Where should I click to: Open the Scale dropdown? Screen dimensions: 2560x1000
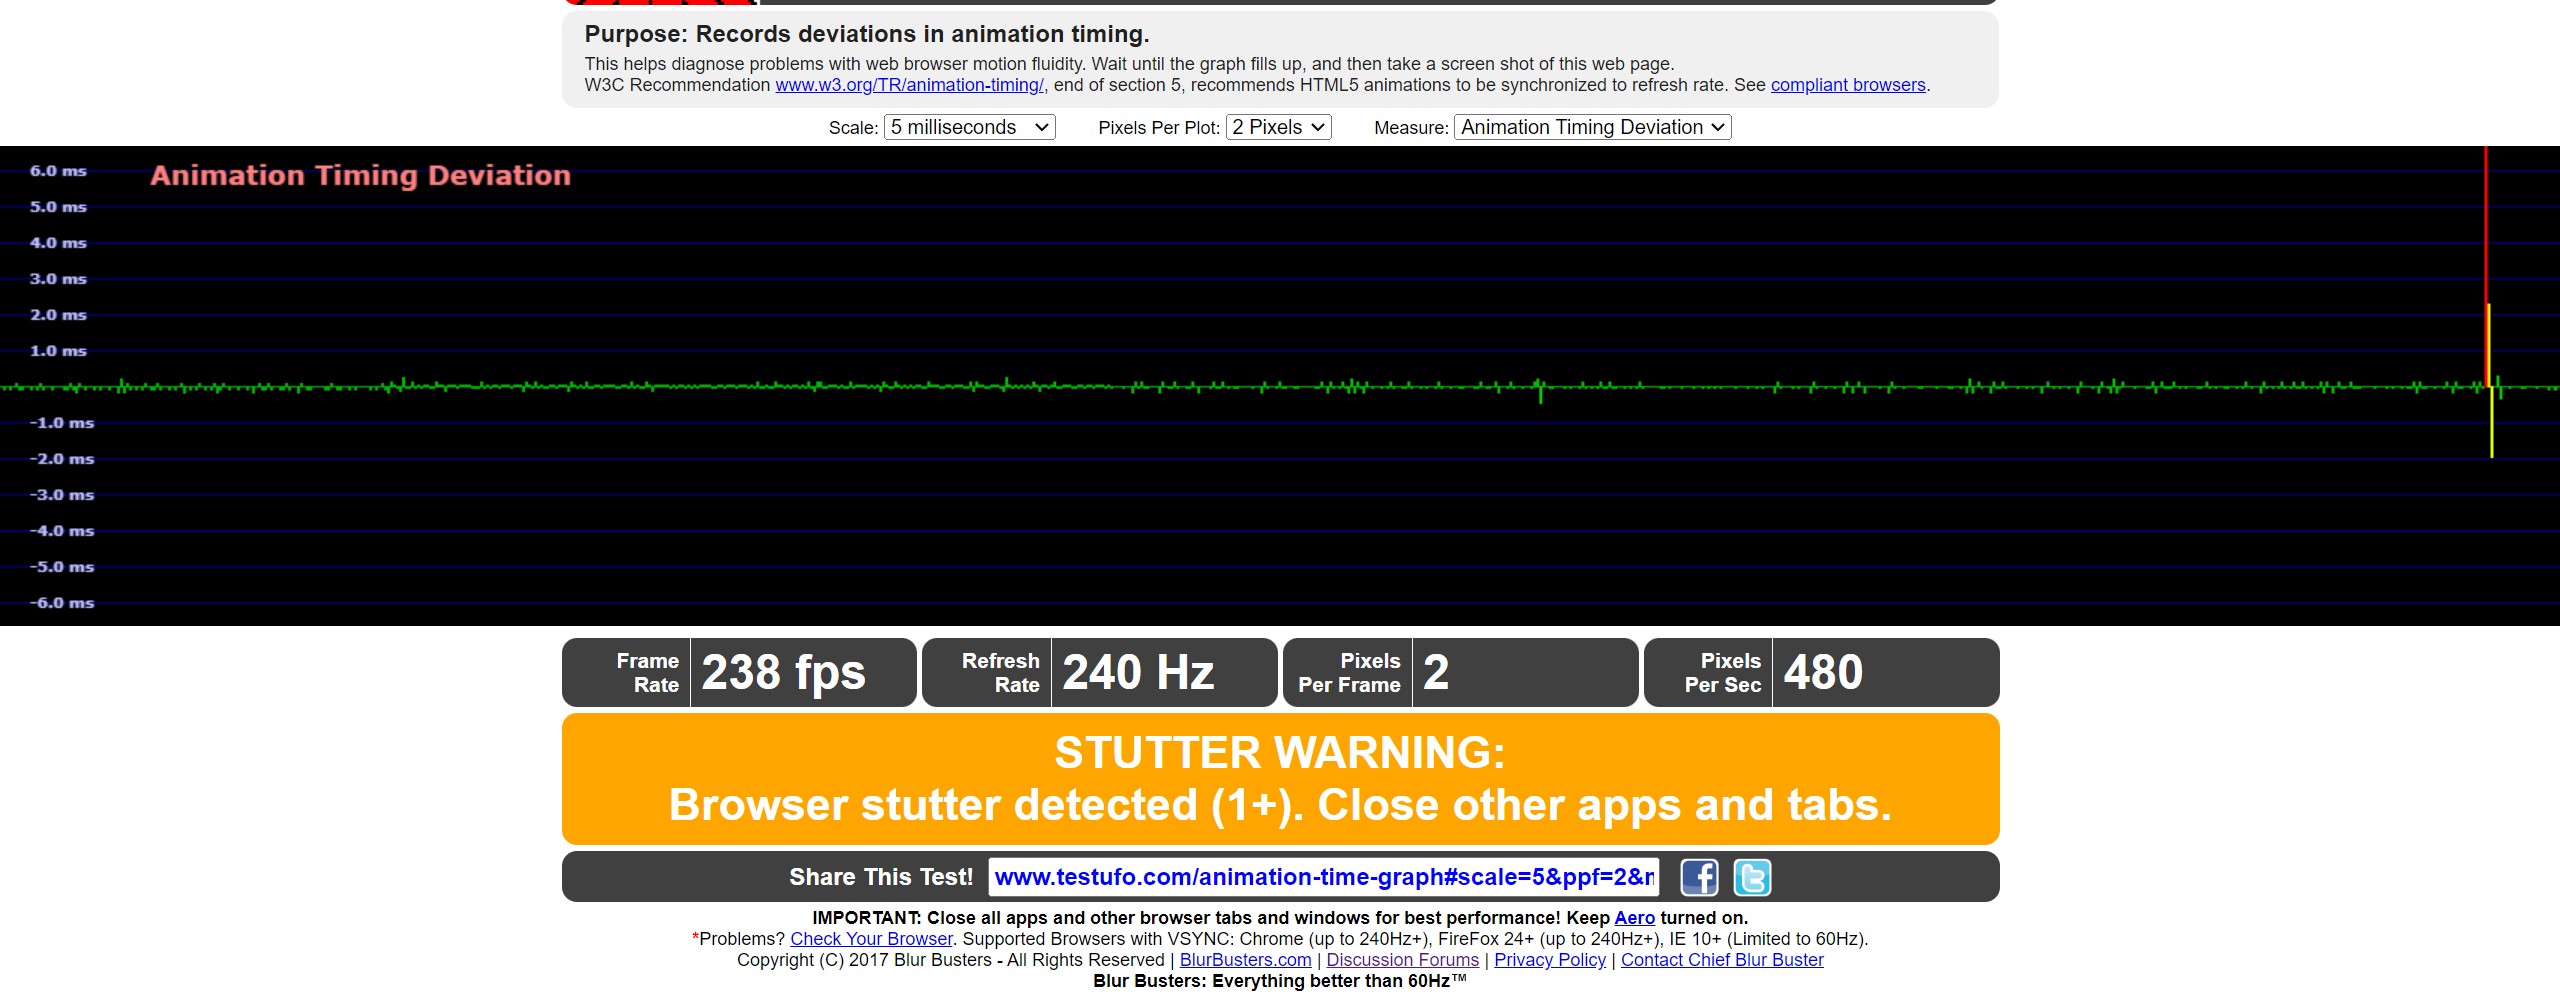click(968, 127)
